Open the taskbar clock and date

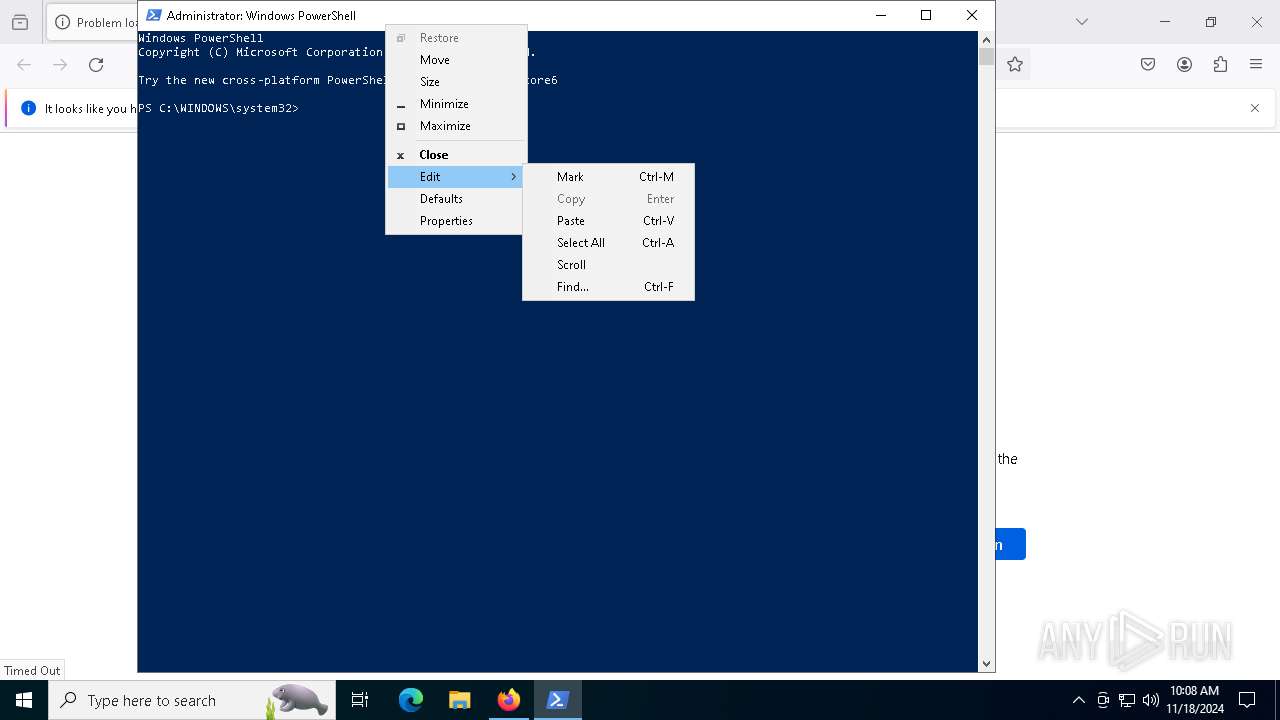pyautogui.click(x=1195, y=700)
